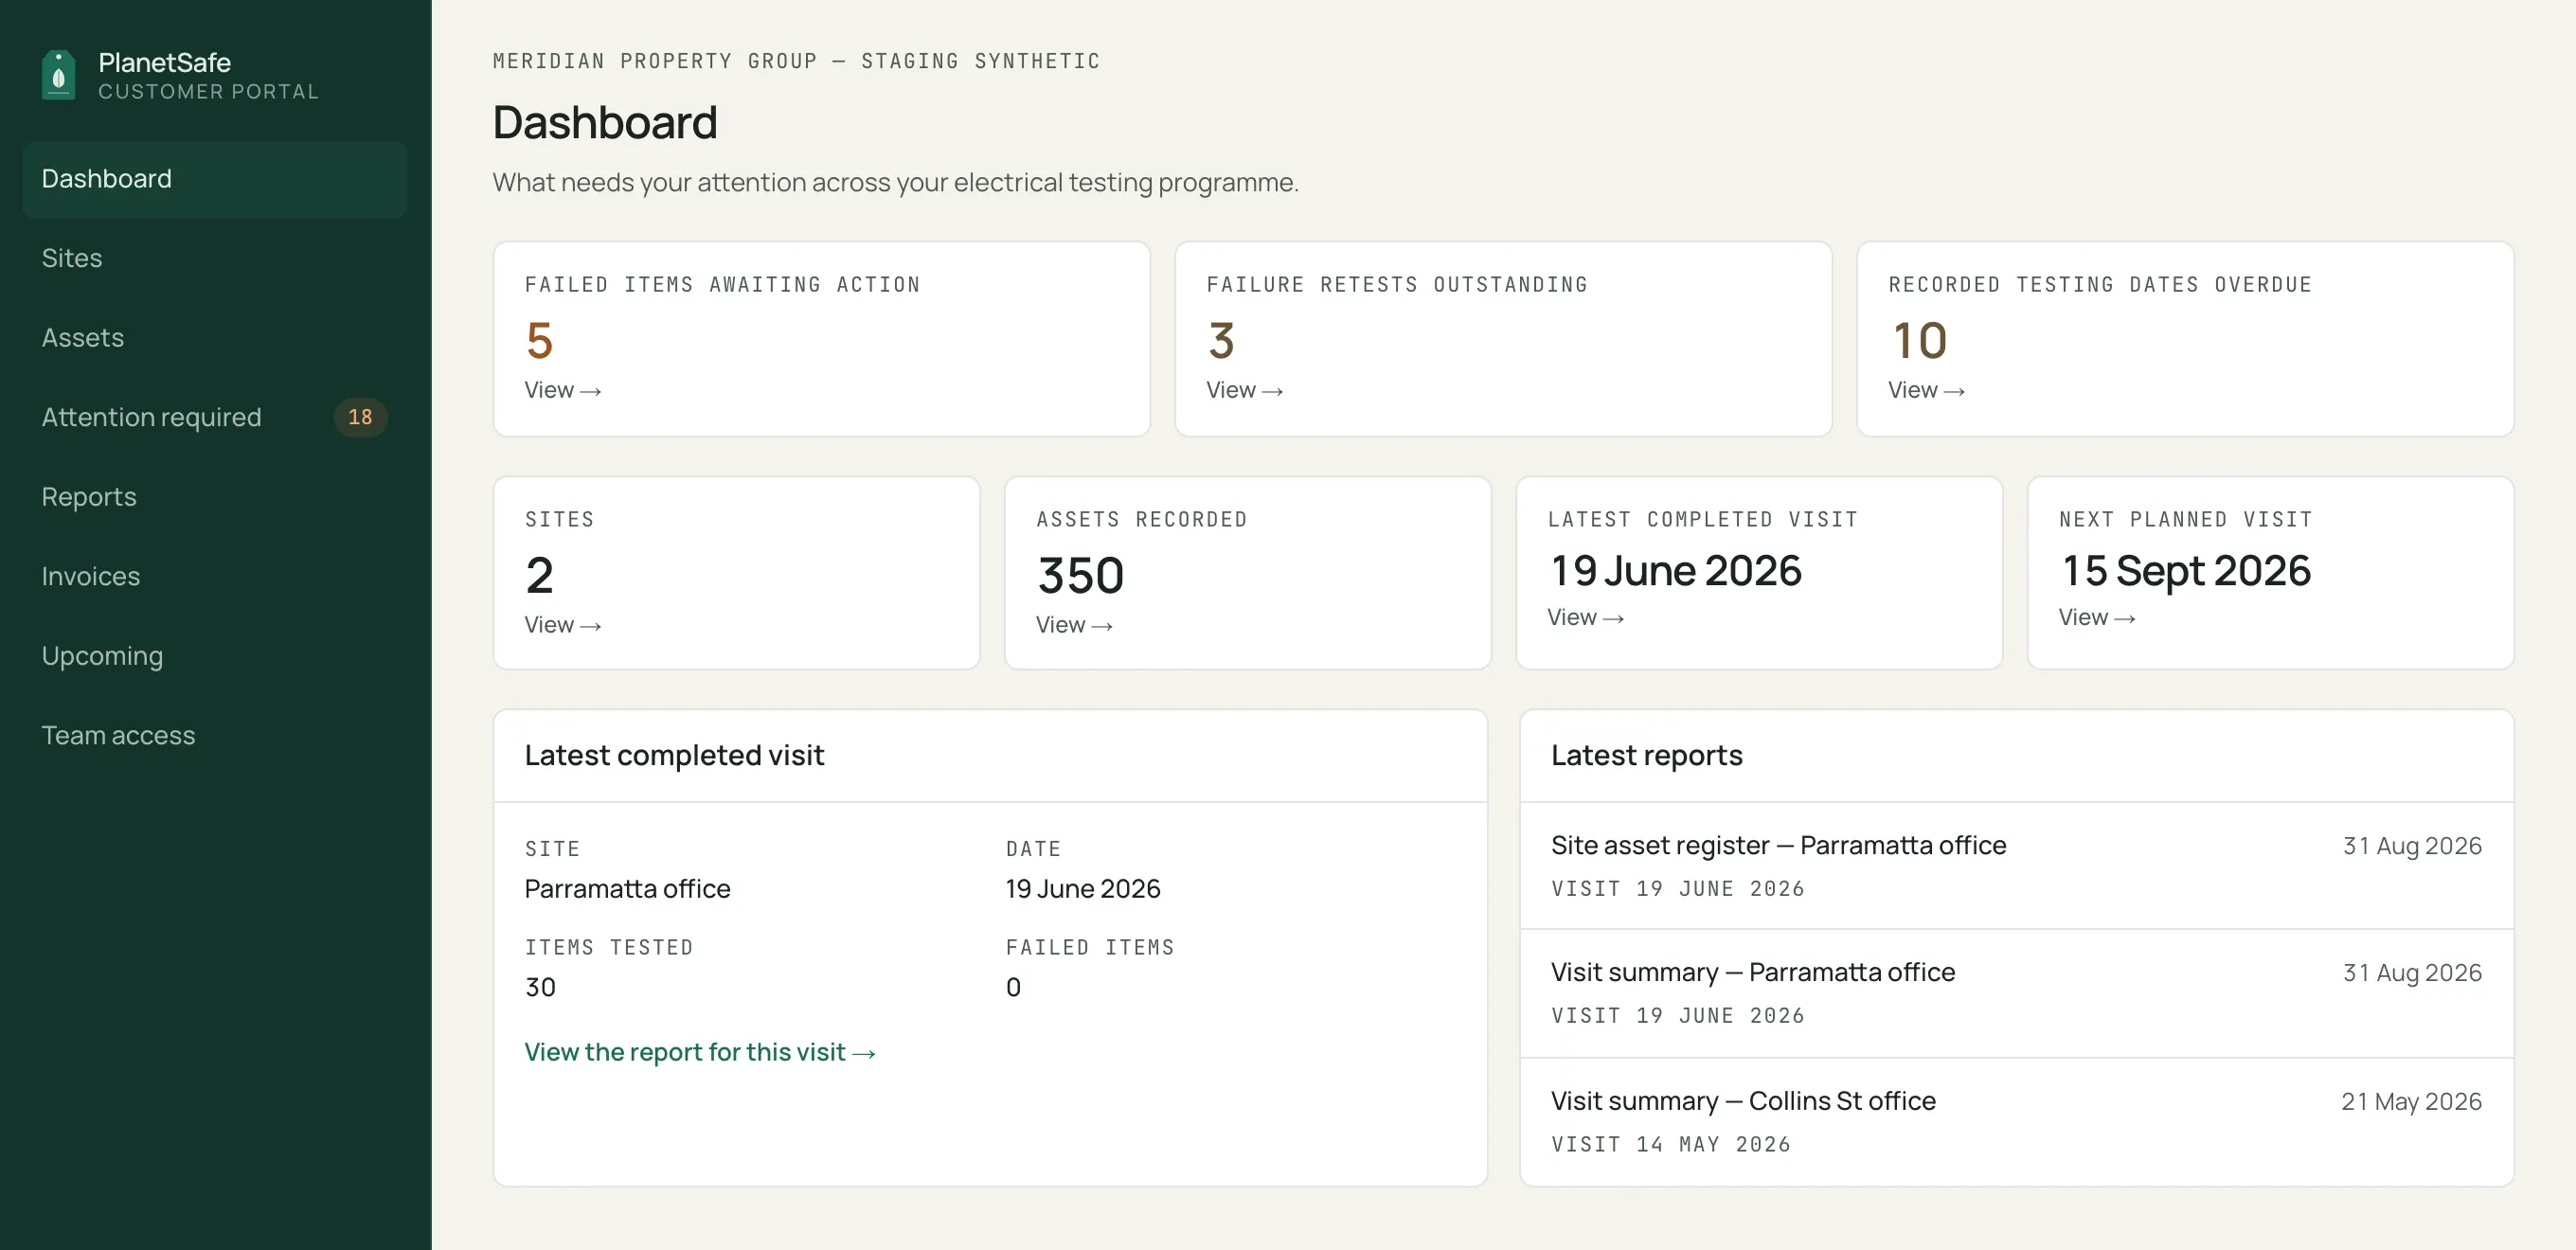View failed items awaiting action

coord(563,390)
